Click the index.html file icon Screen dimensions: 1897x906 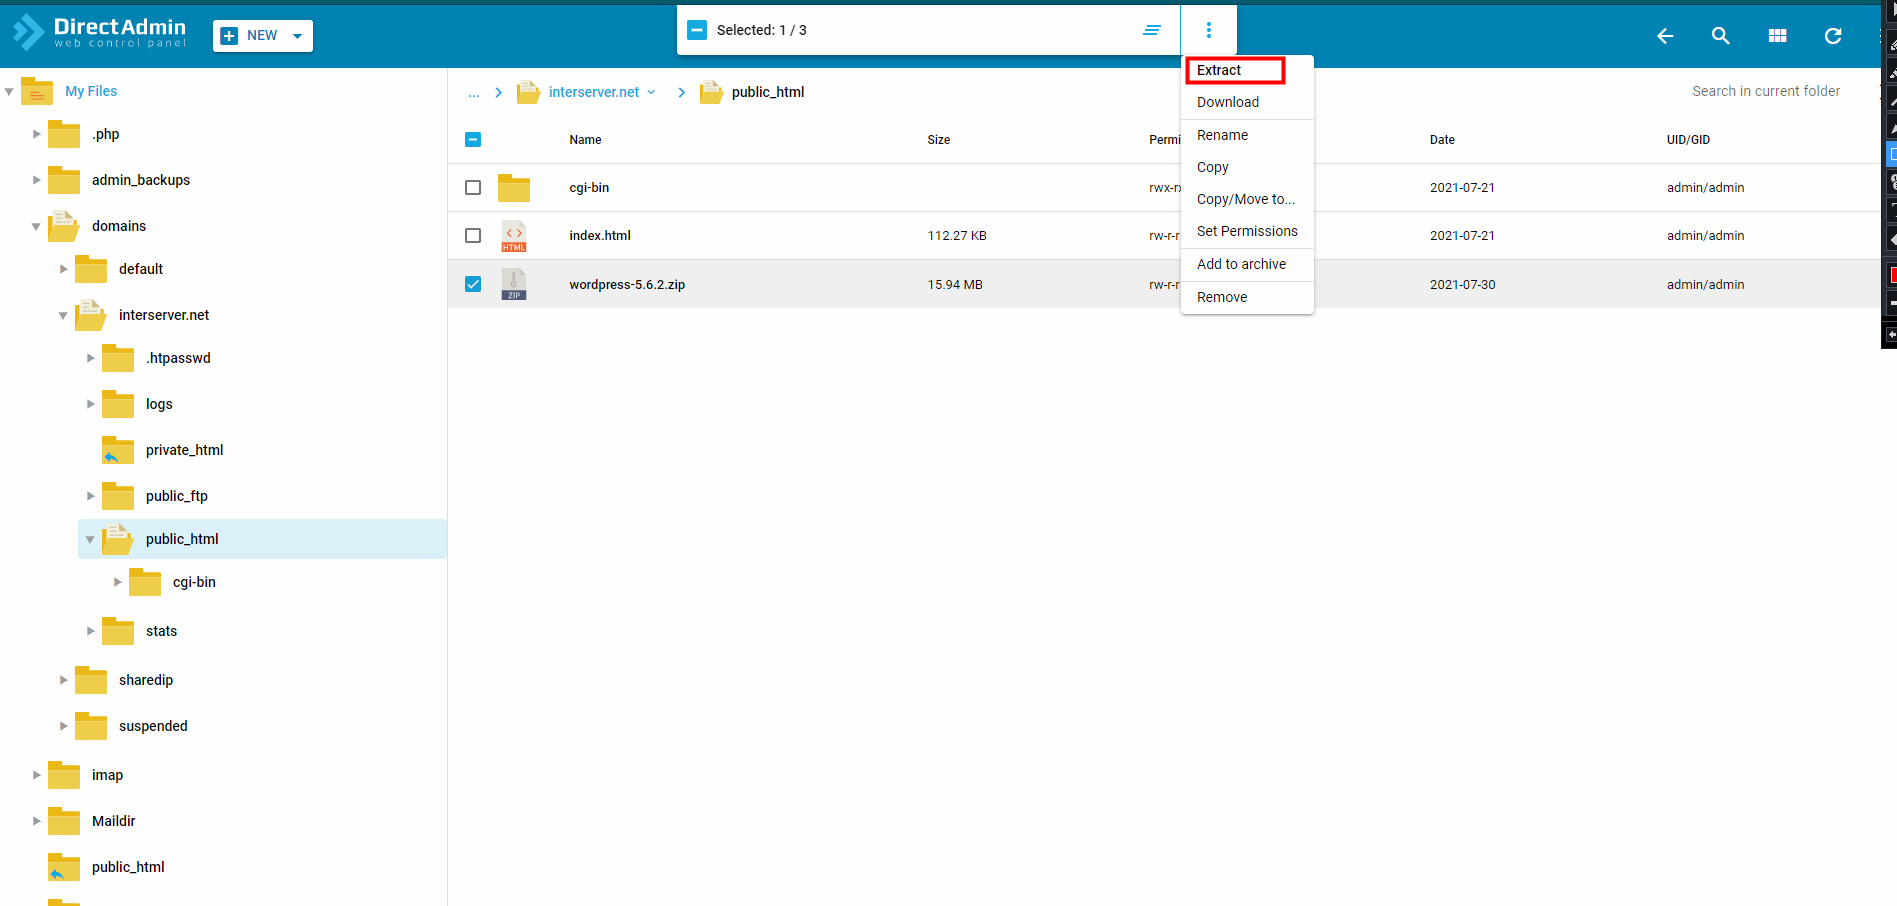[x=514, y=236]
